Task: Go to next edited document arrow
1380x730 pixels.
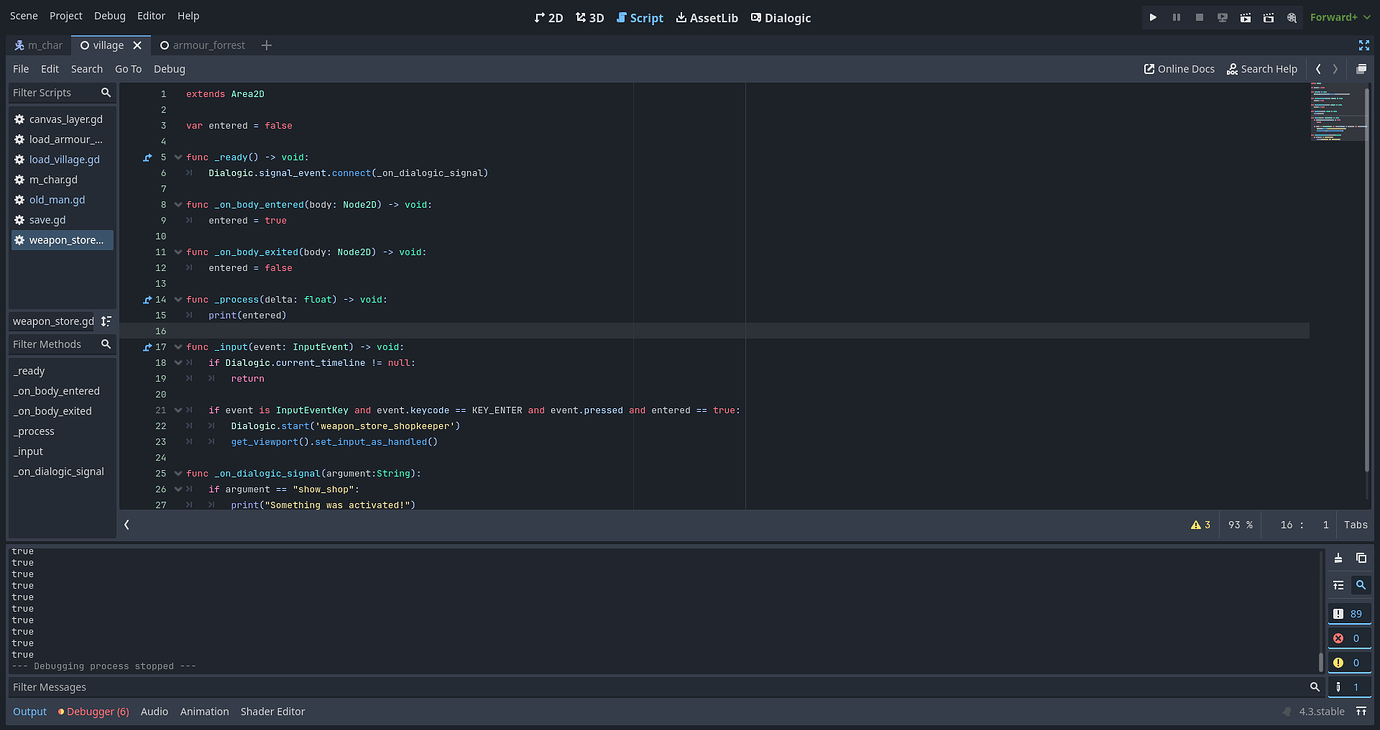Action: [1335, 69]
